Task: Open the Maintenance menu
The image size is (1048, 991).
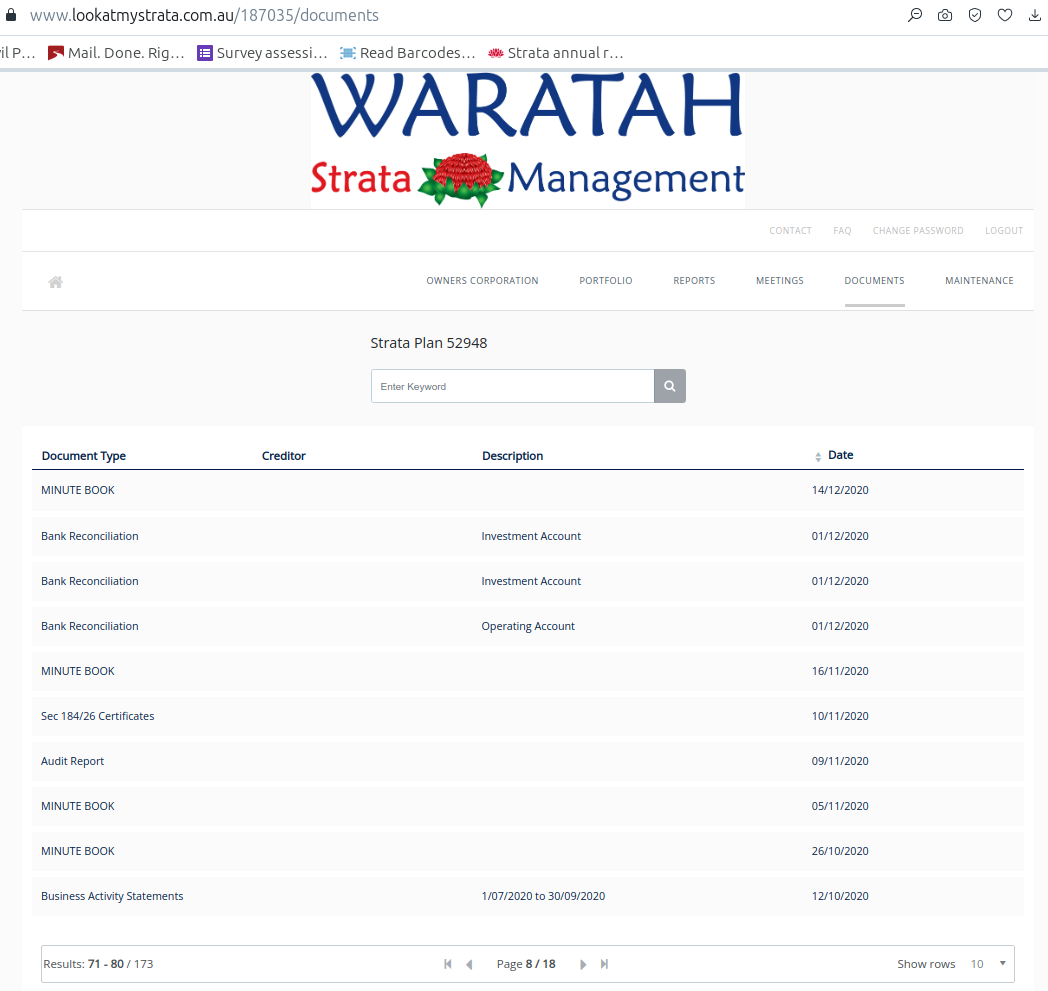Action: [979, 281]
